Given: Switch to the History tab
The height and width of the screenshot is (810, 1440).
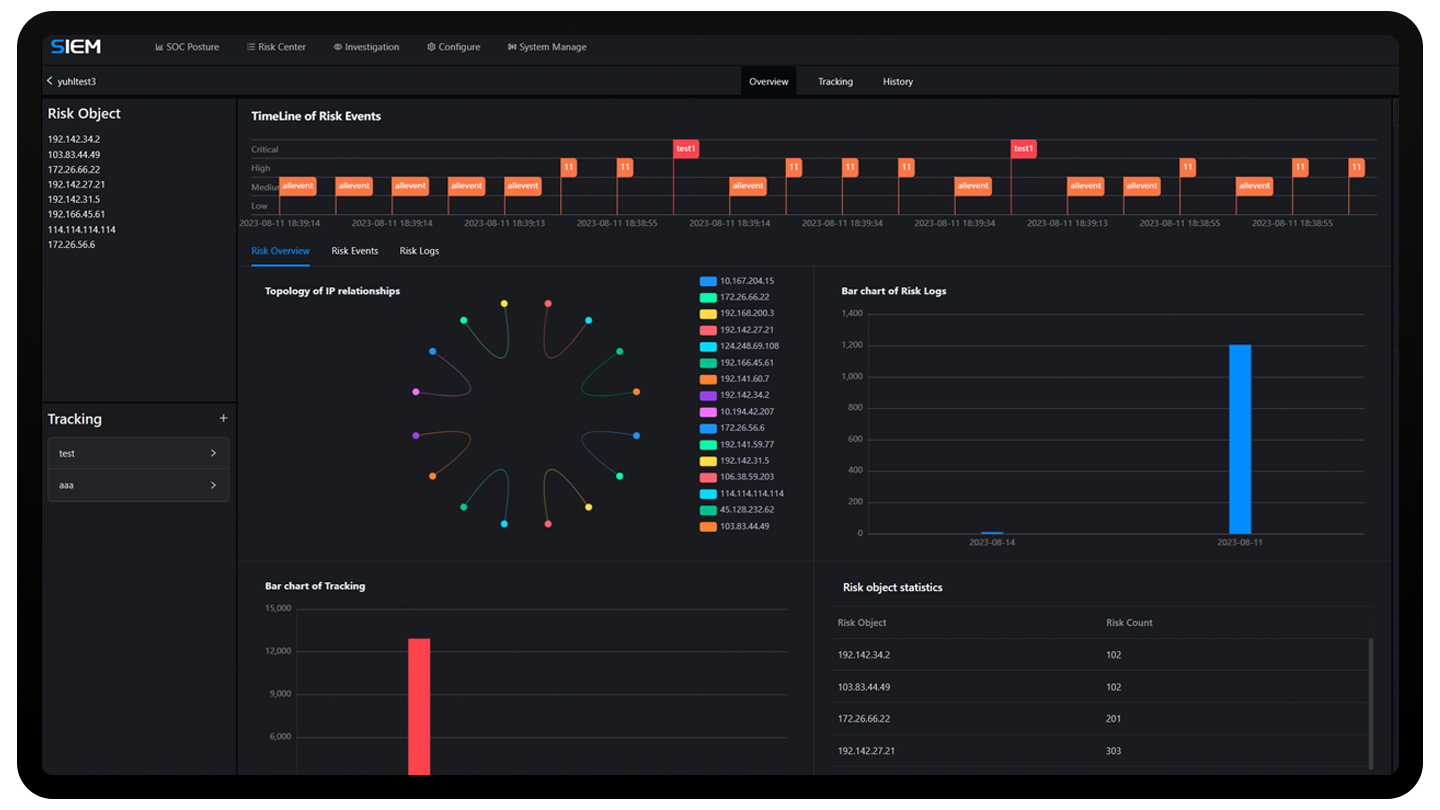Looking at the screenshot, I should 897,82.
